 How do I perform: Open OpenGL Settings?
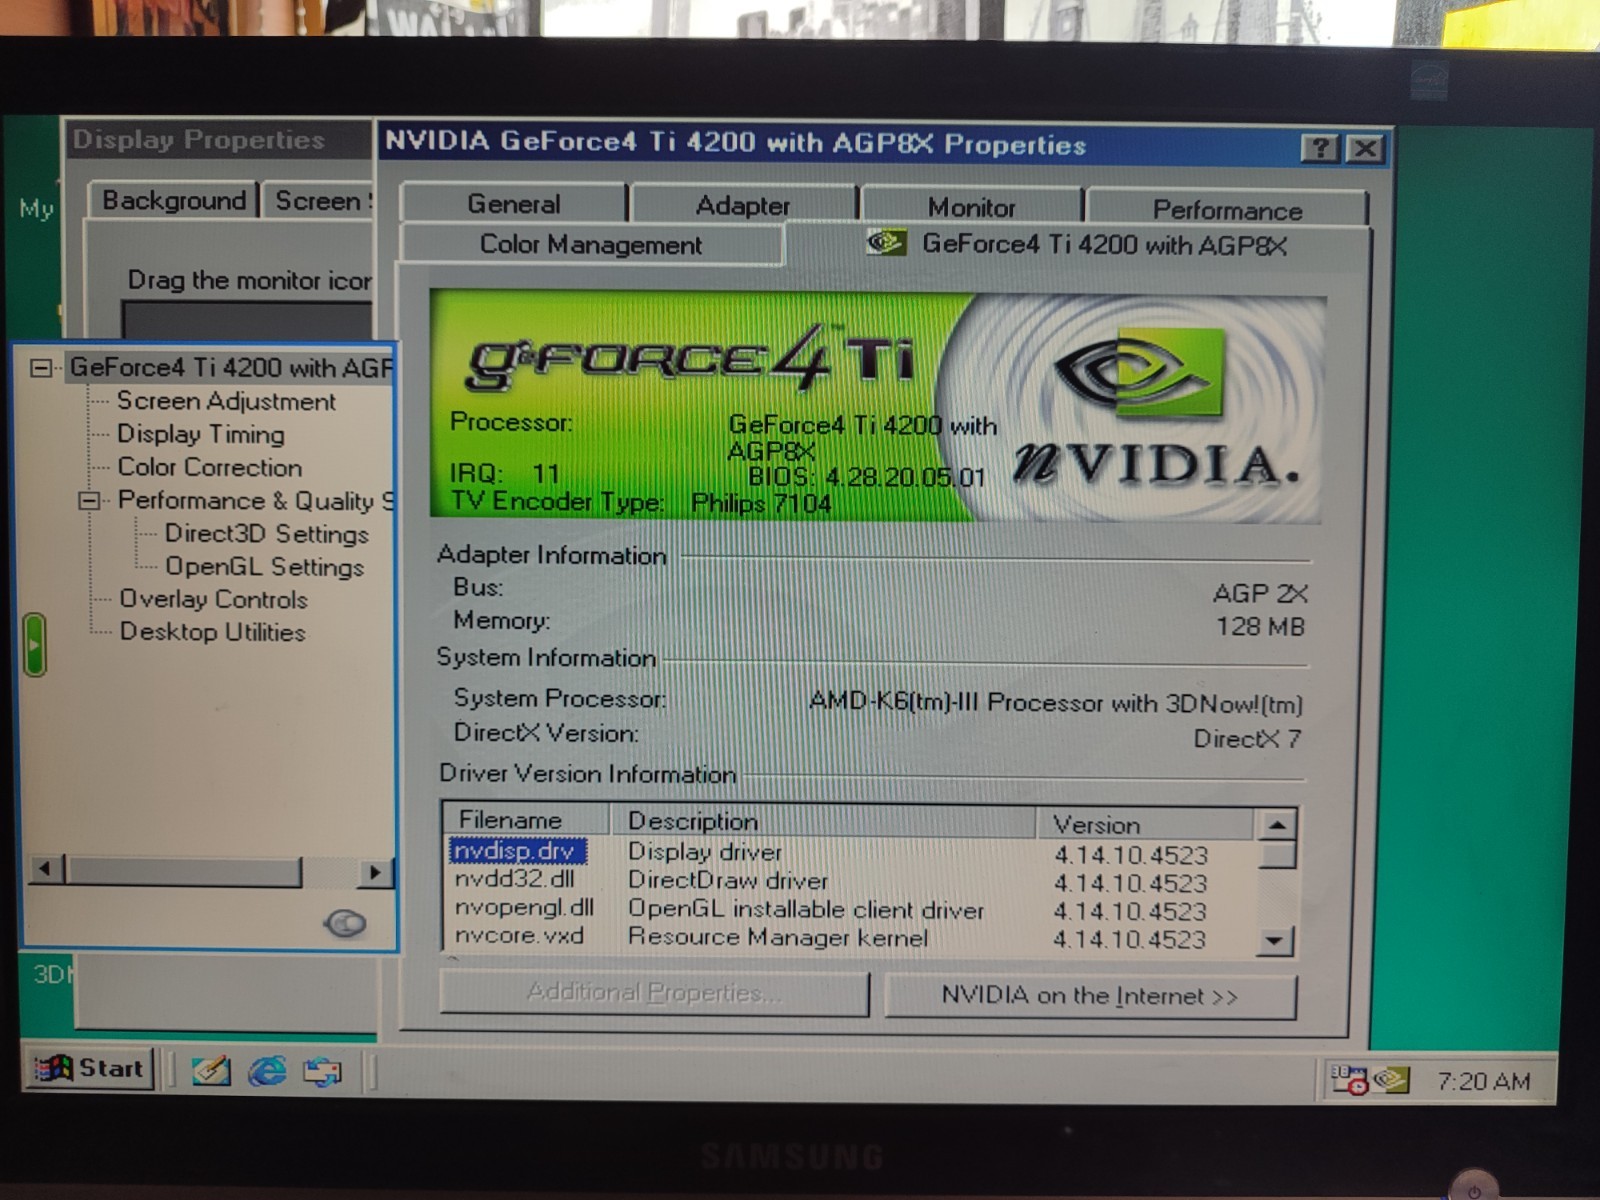(264, 566)
